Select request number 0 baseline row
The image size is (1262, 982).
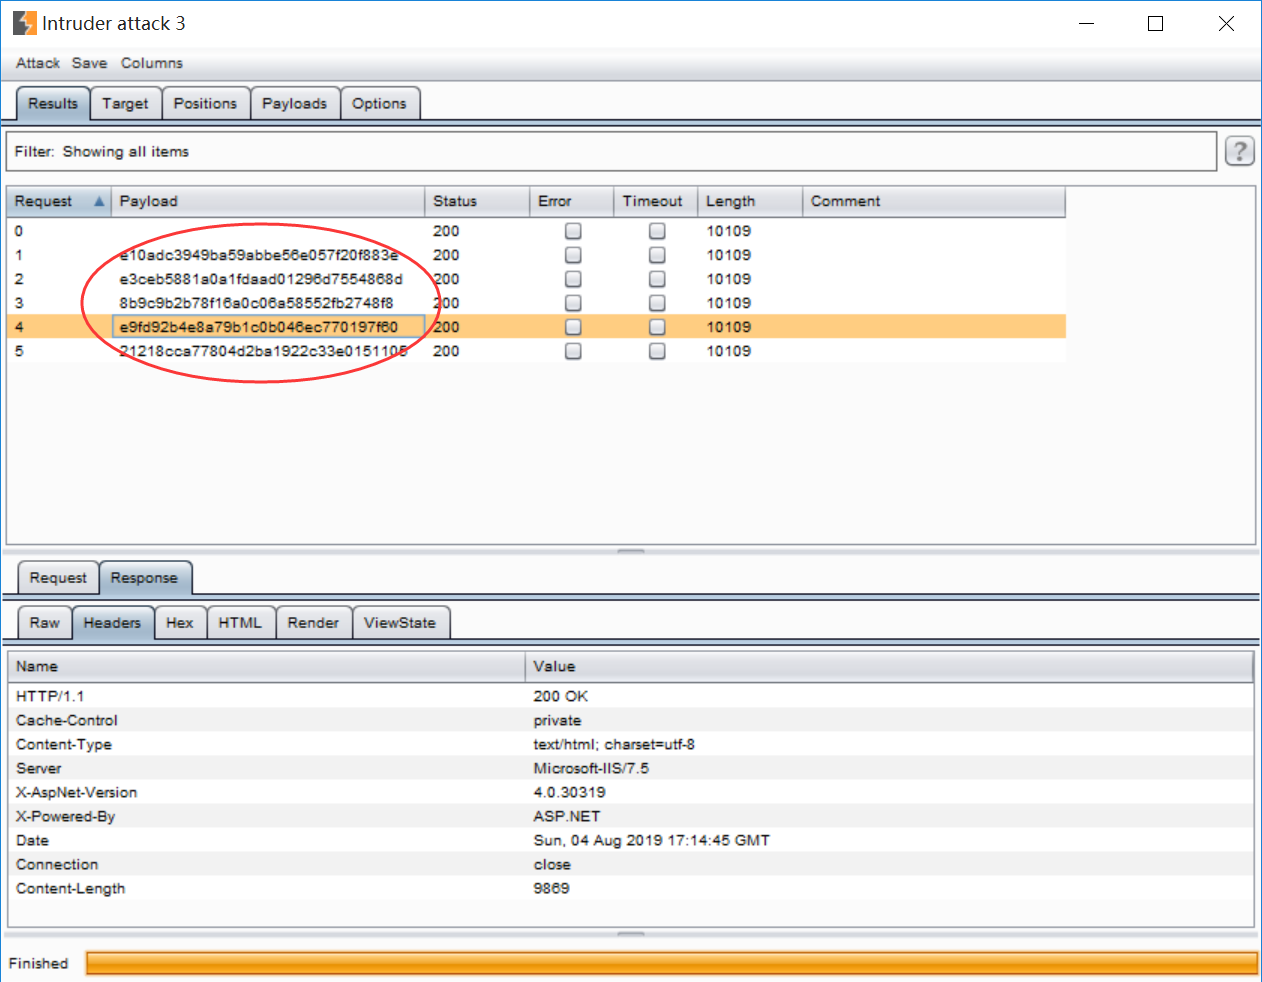coord(536,231)
